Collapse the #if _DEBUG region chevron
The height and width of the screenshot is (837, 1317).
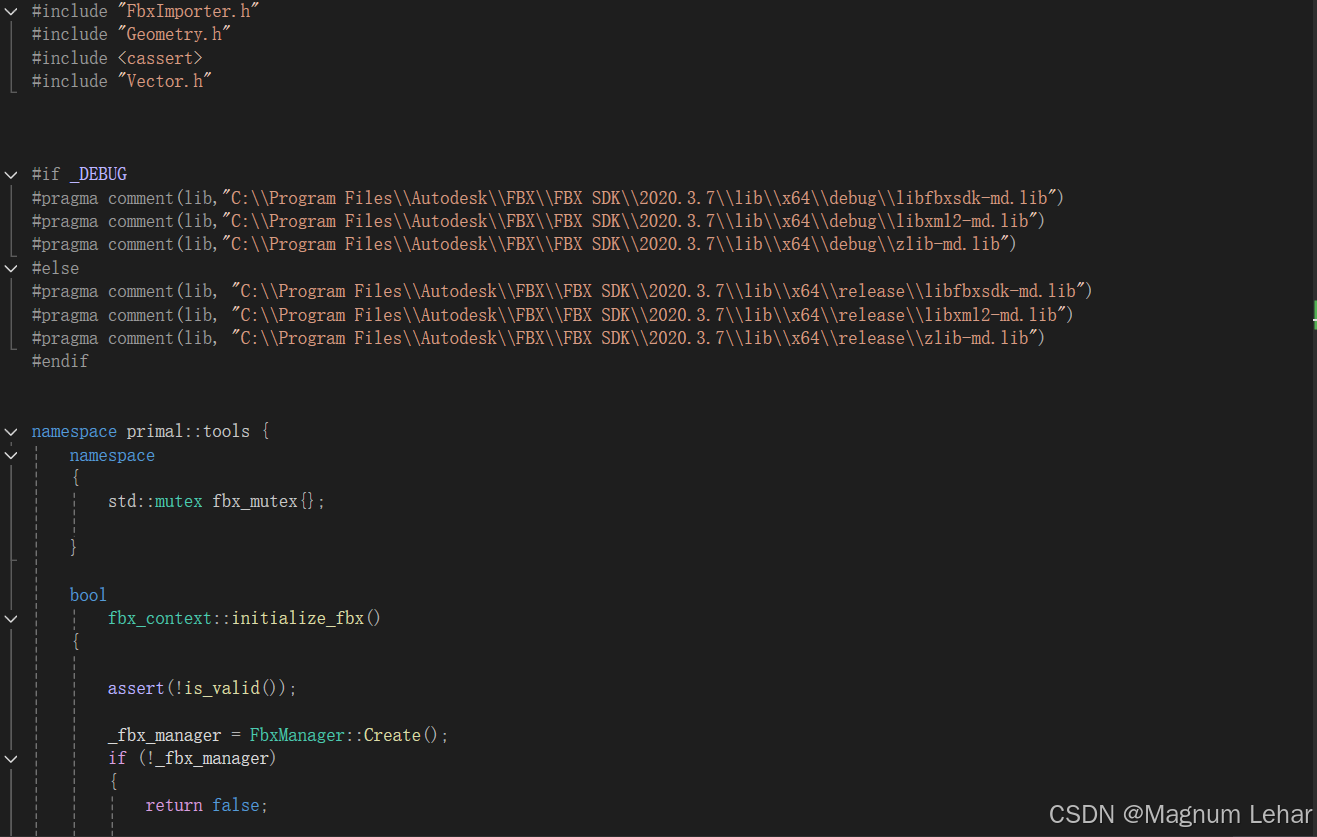10,175
